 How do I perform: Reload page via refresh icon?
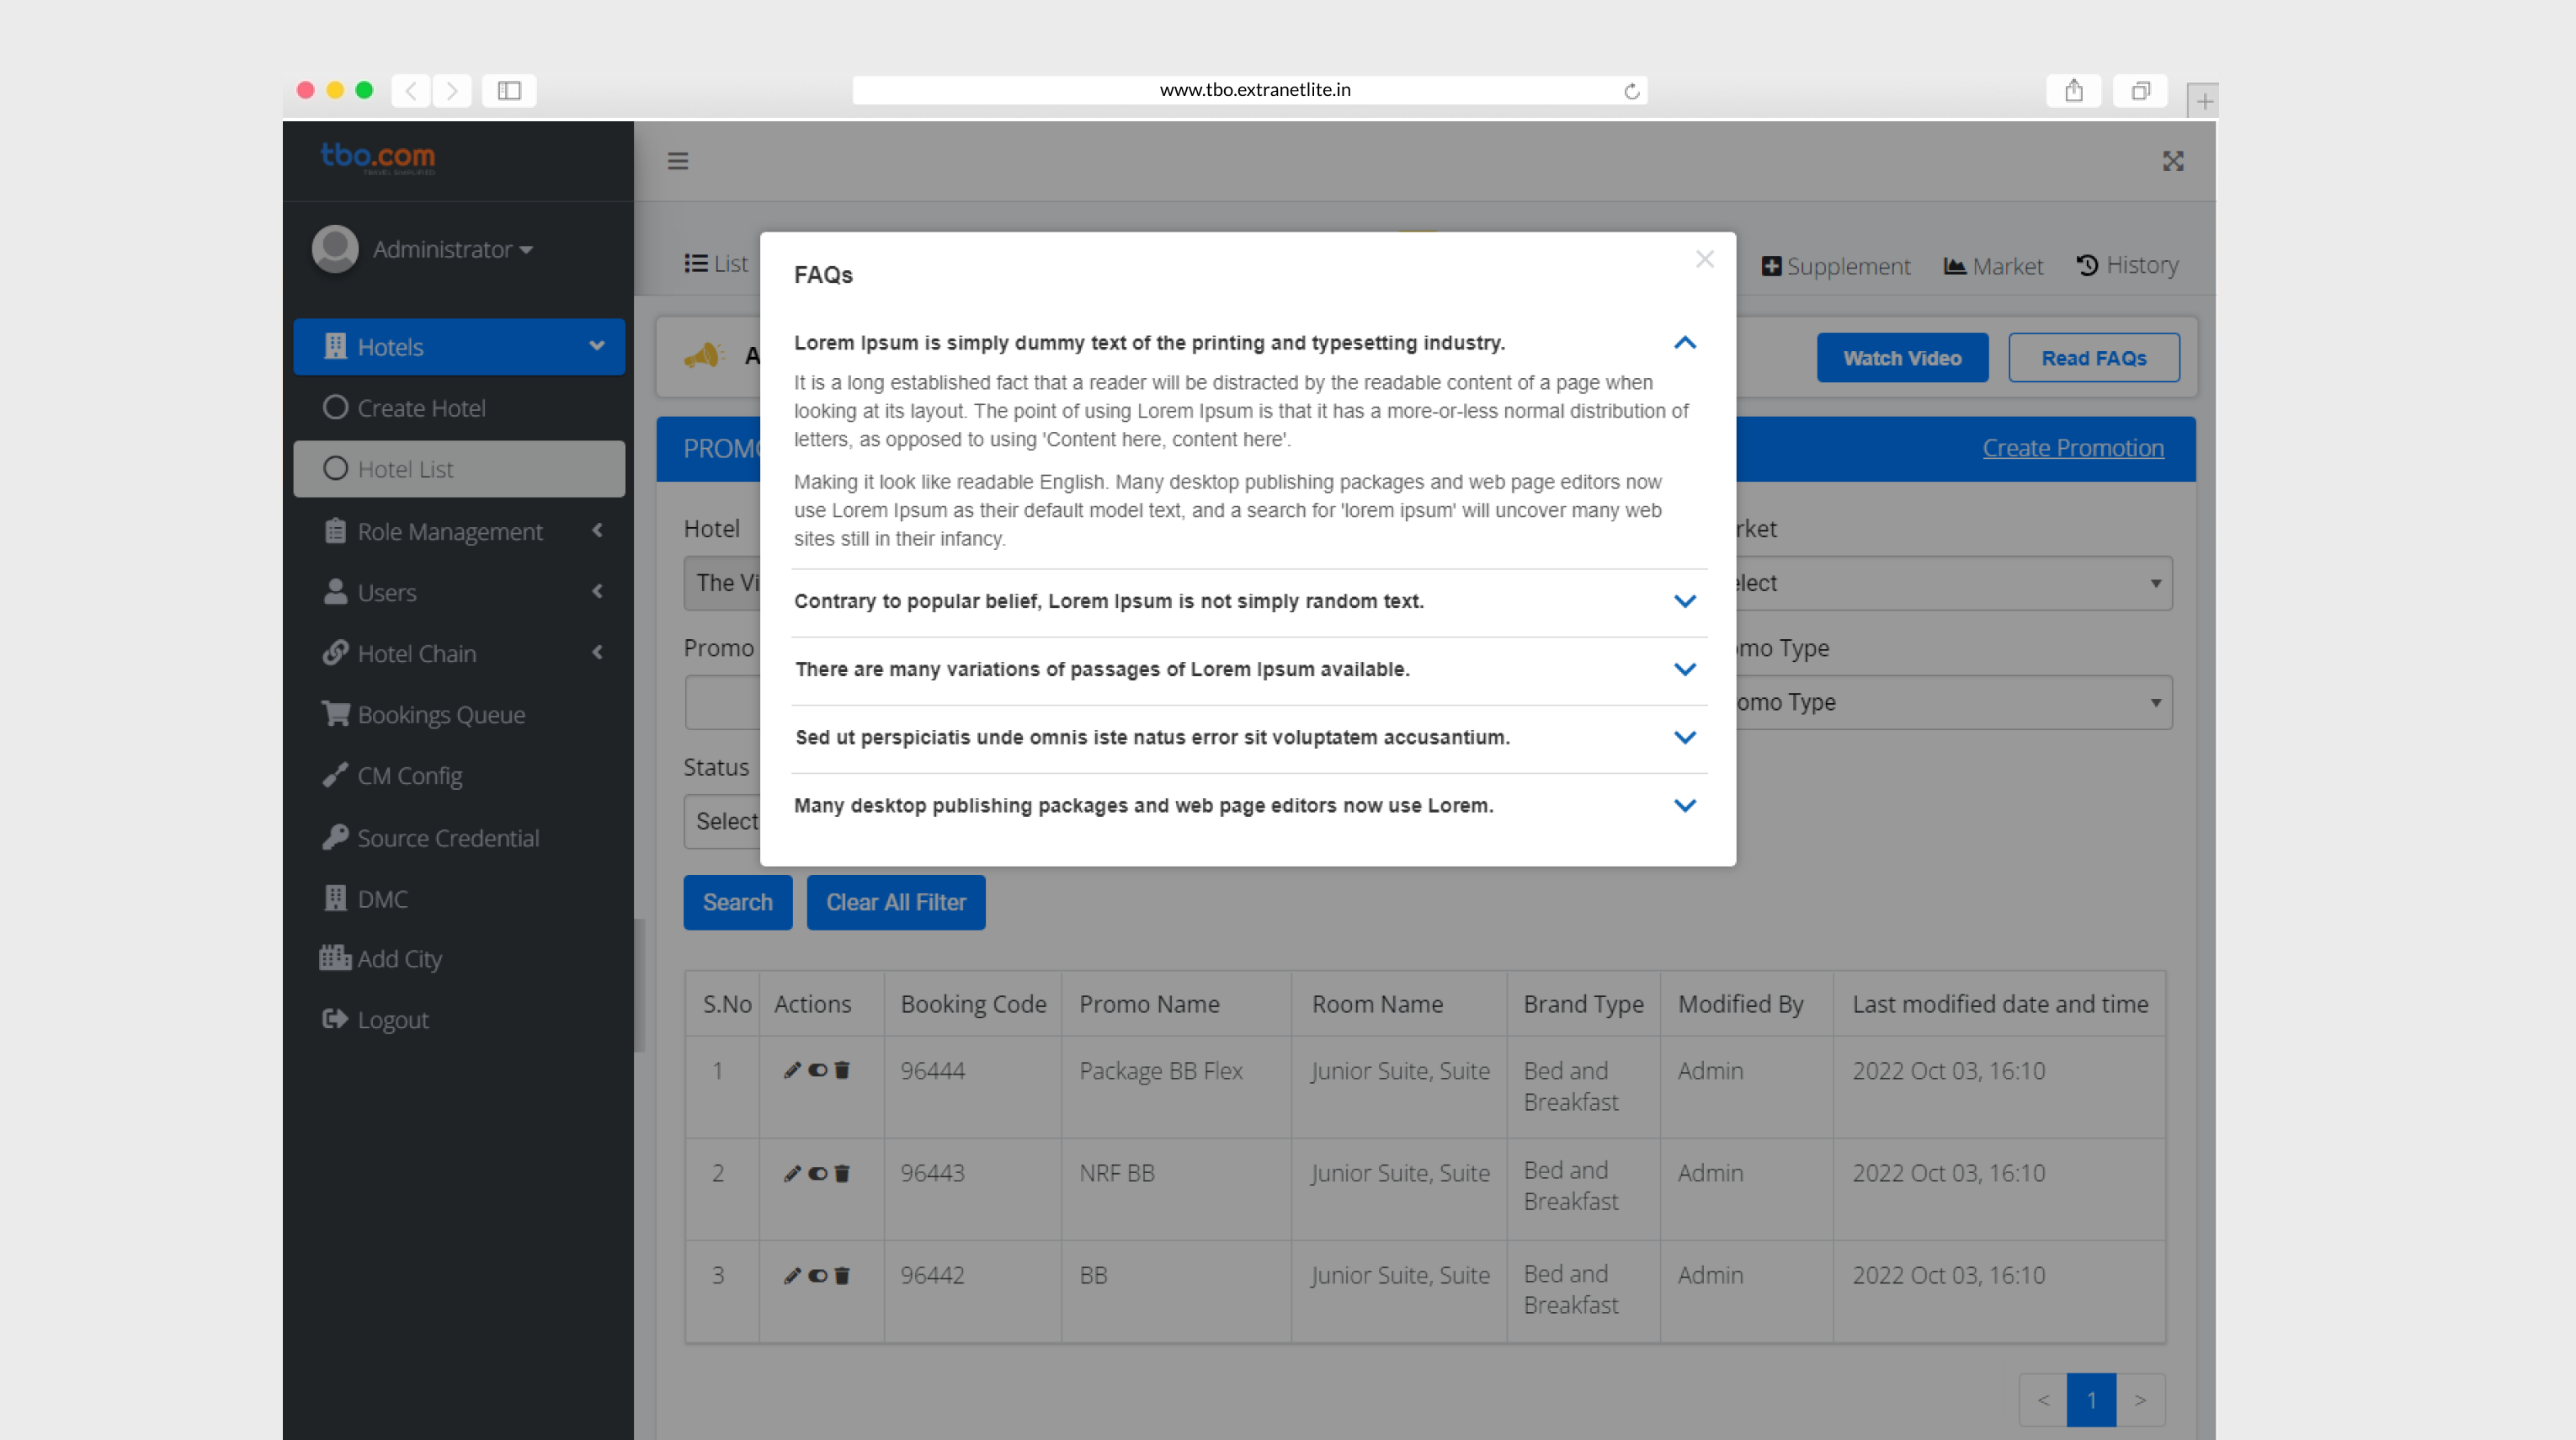pyautogui.click(x=1631, y=91)
